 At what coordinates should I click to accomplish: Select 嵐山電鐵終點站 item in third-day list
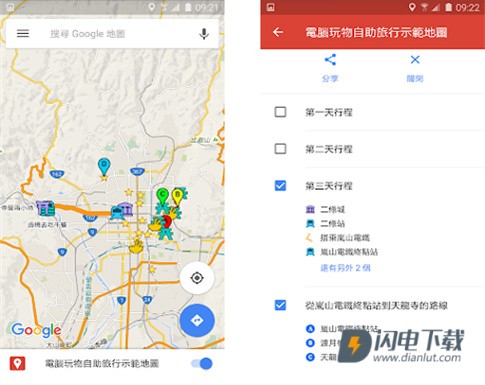[x=342, y=252]
